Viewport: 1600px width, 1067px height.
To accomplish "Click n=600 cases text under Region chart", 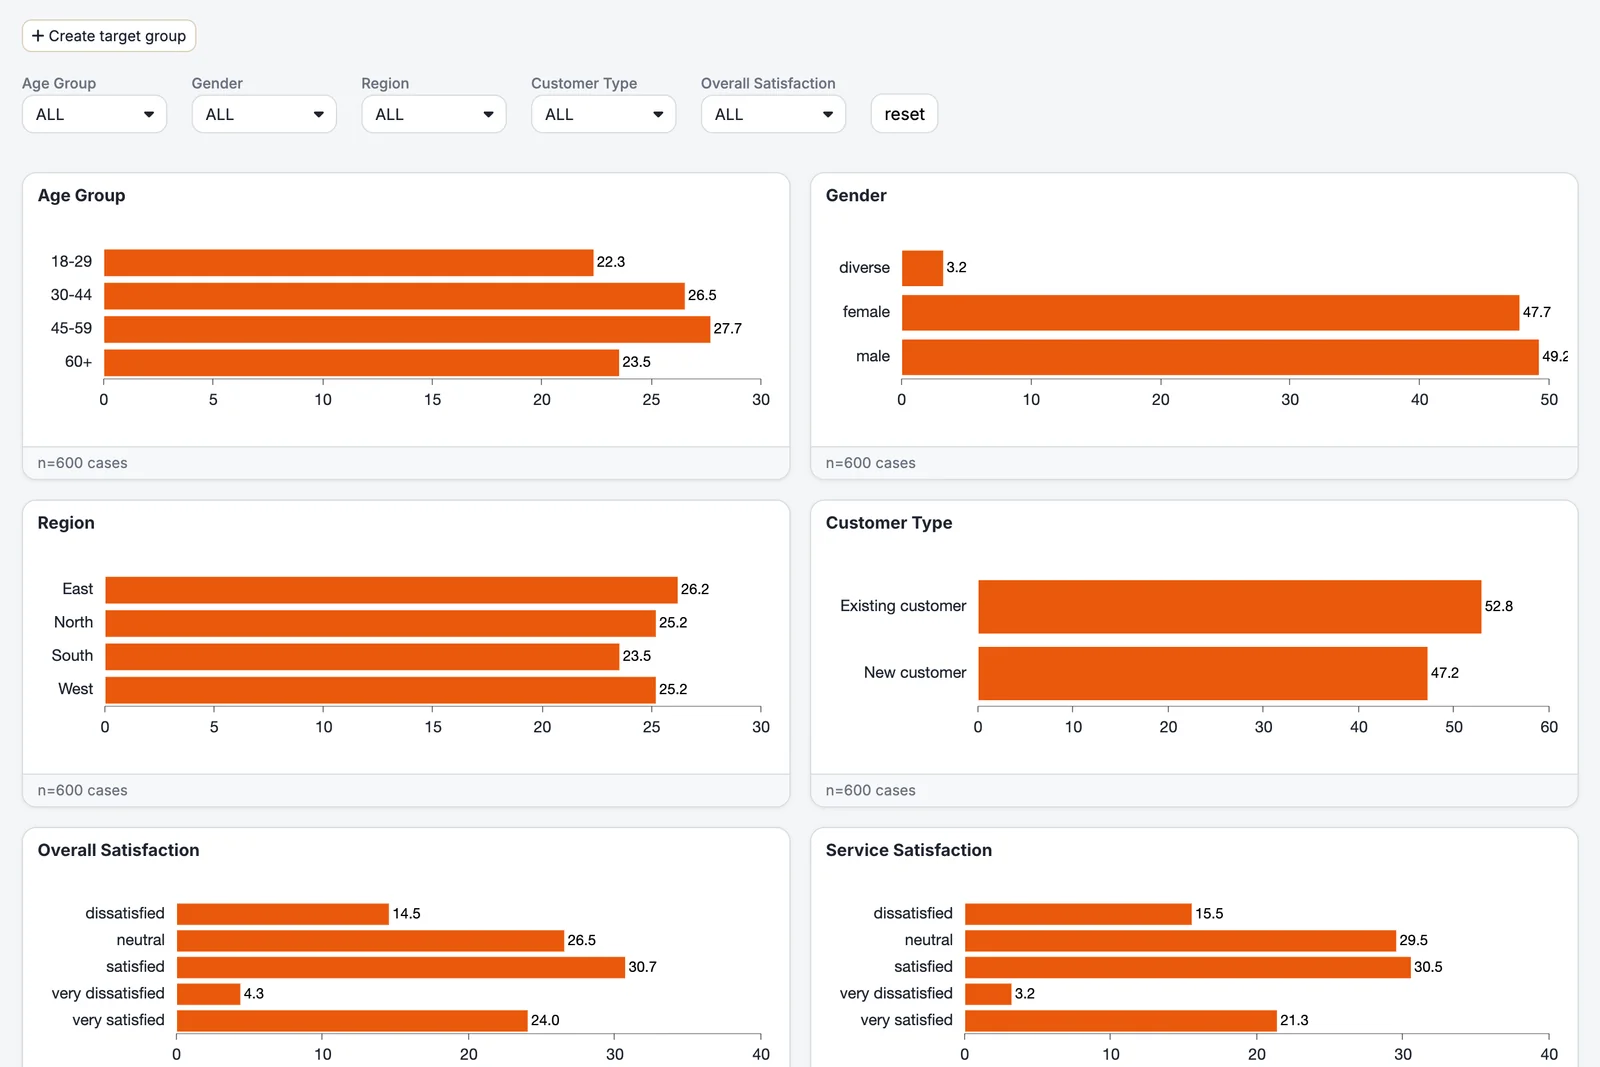I will coord(82,791).
